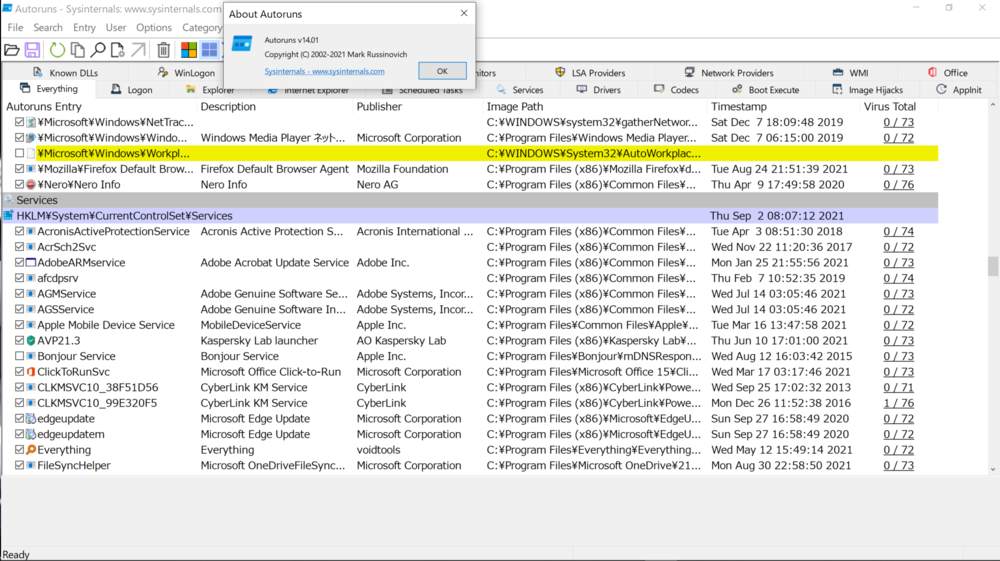Open the Search menu
Image resolution: width=1000 pixels, height=561 pixels.
[48, 27]
